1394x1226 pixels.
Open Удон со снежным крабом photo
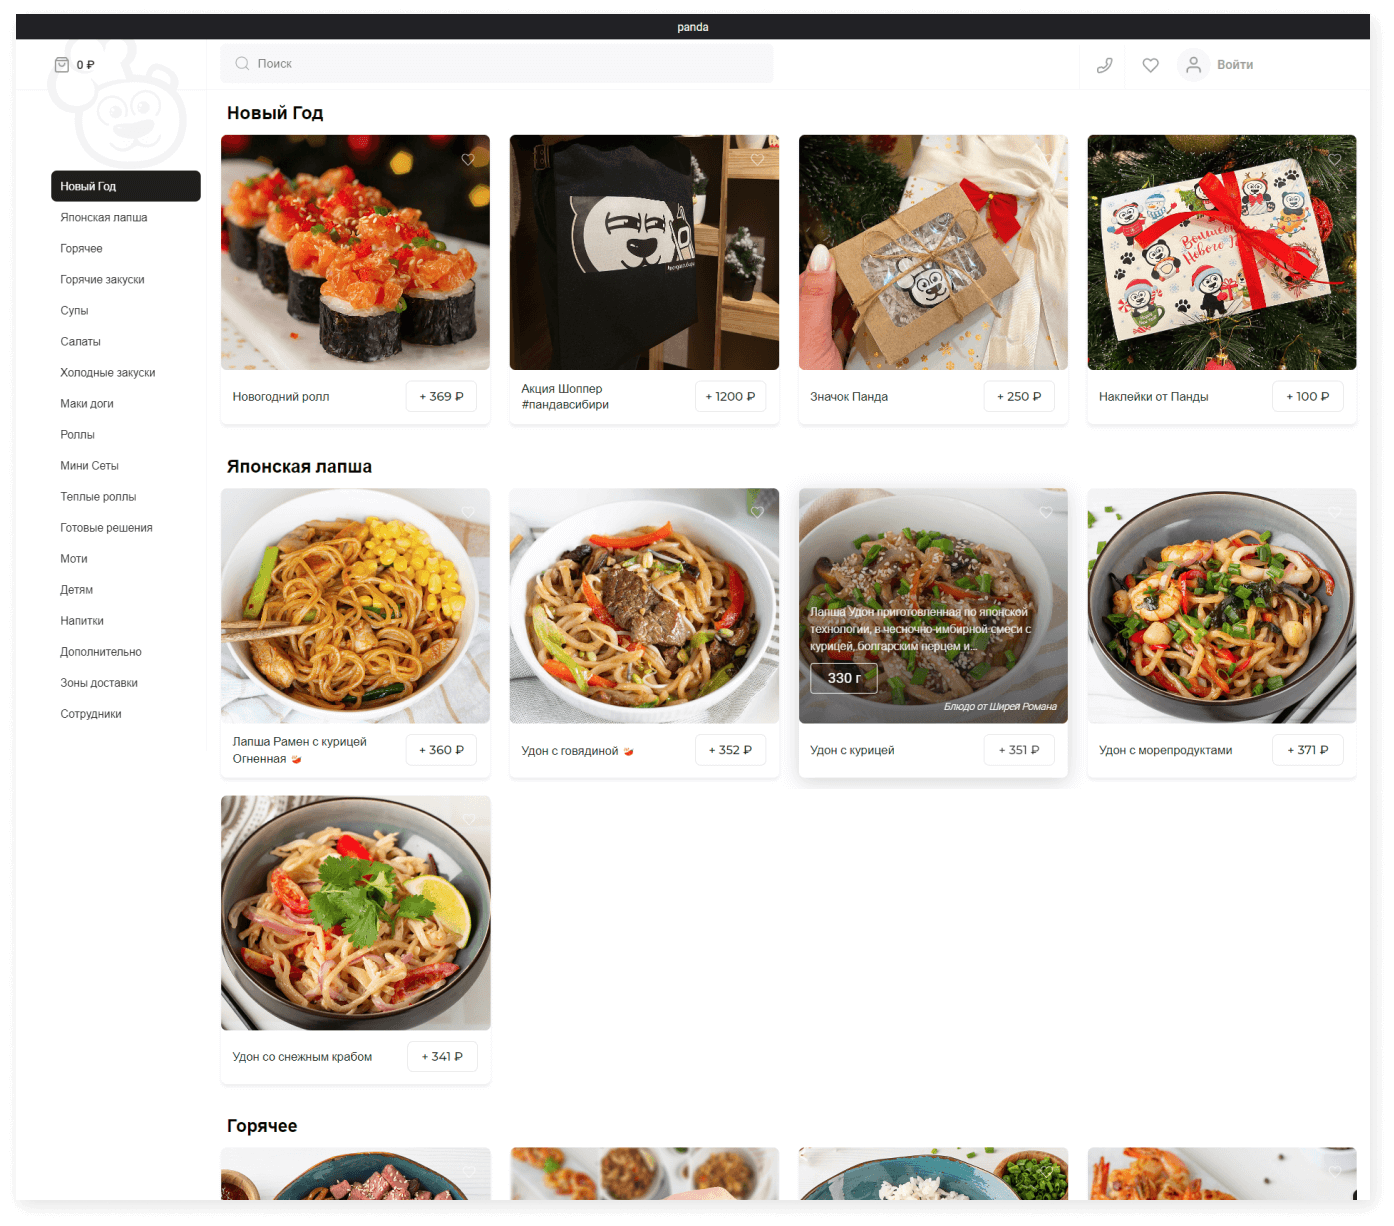pyautogui.click(x=355, y=912)
